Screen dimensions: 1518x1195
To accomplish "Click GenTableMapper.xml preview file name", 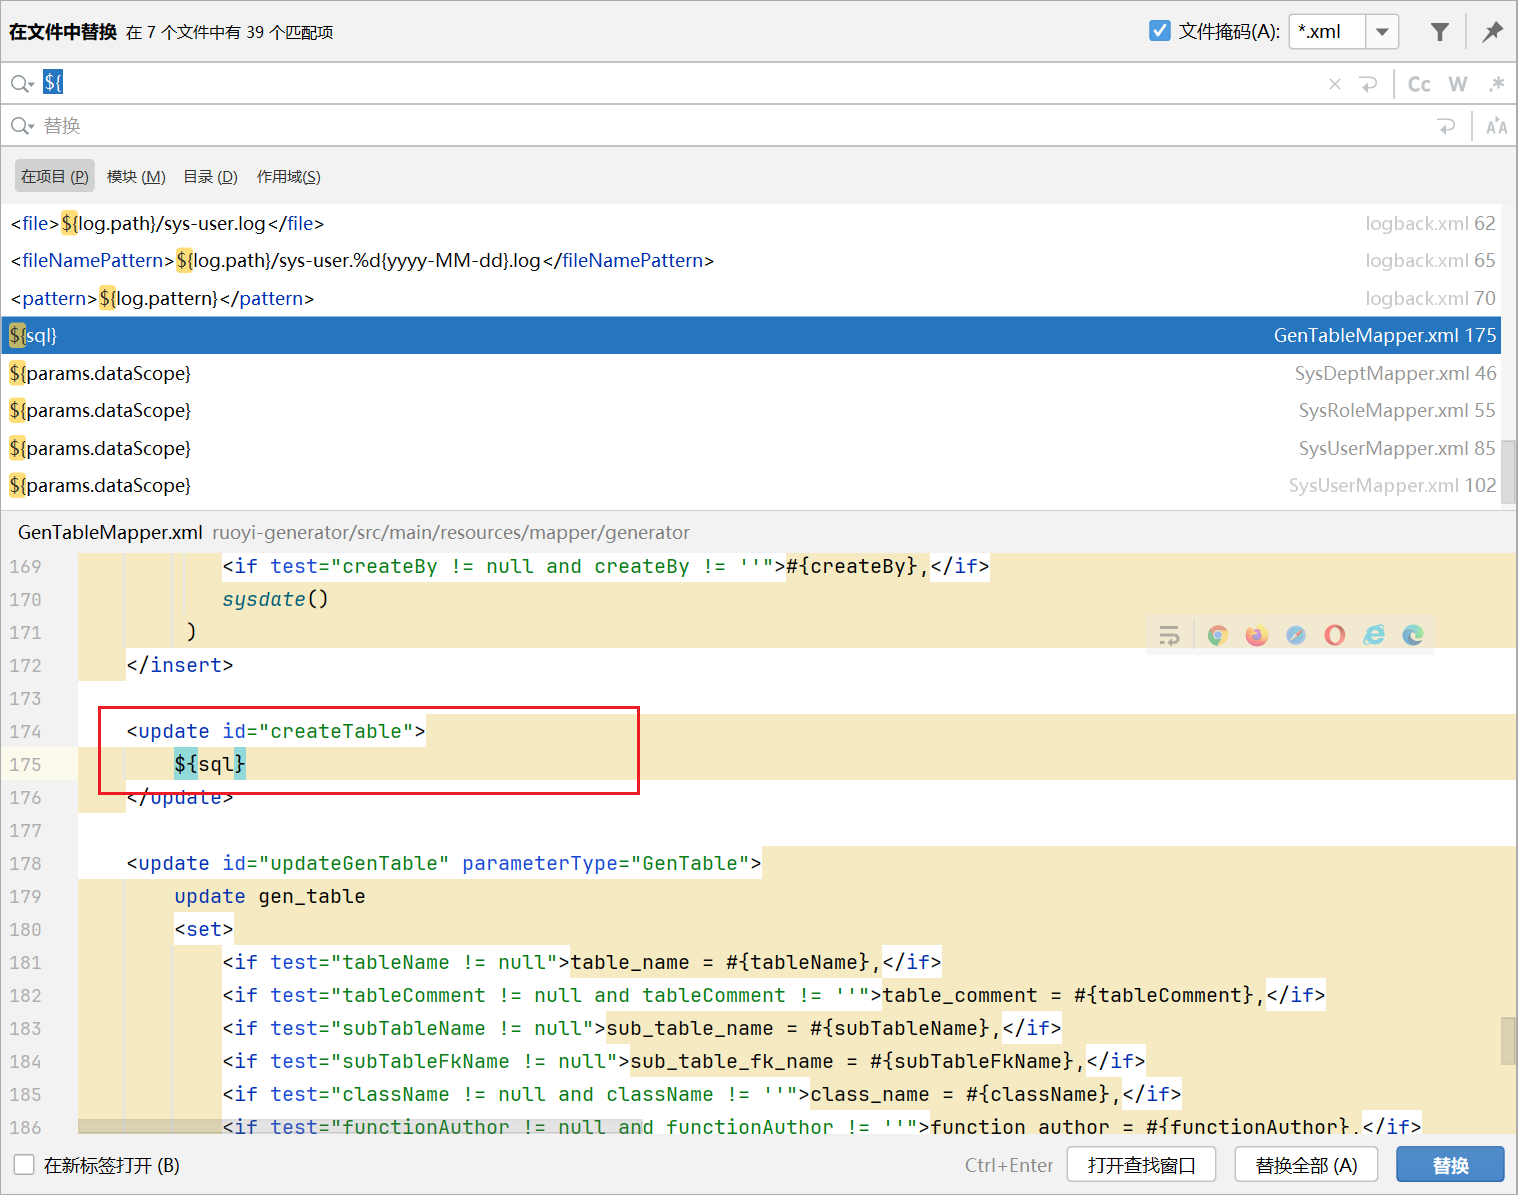I will 110,532.
